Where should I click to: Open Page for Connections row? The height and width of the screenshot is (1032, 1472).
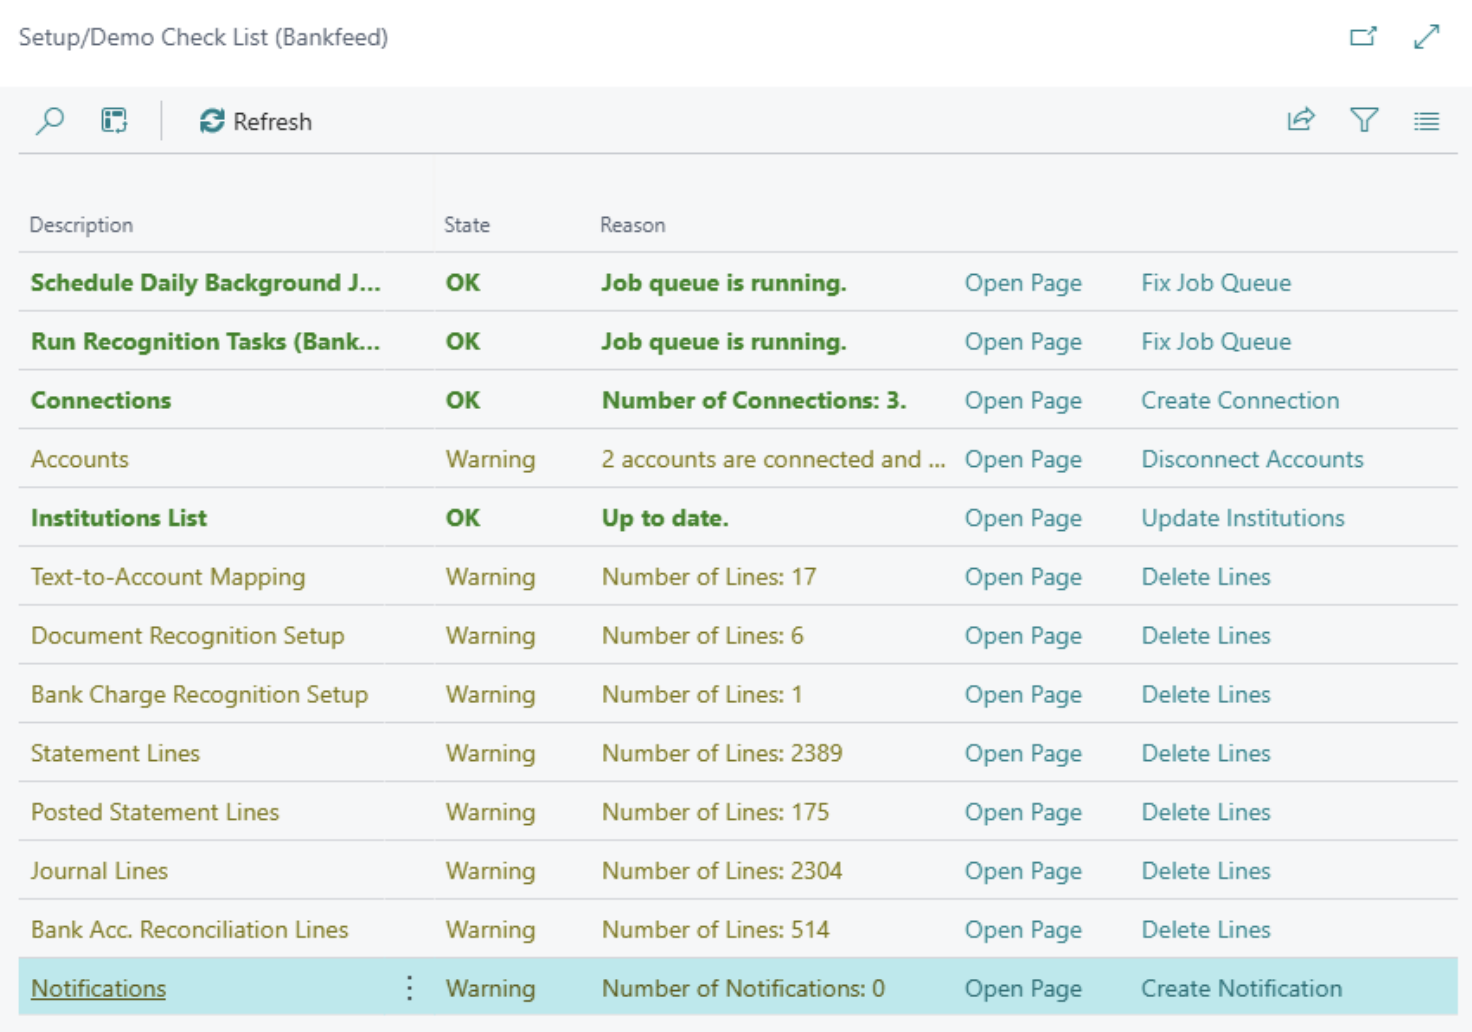point(1023,400)
